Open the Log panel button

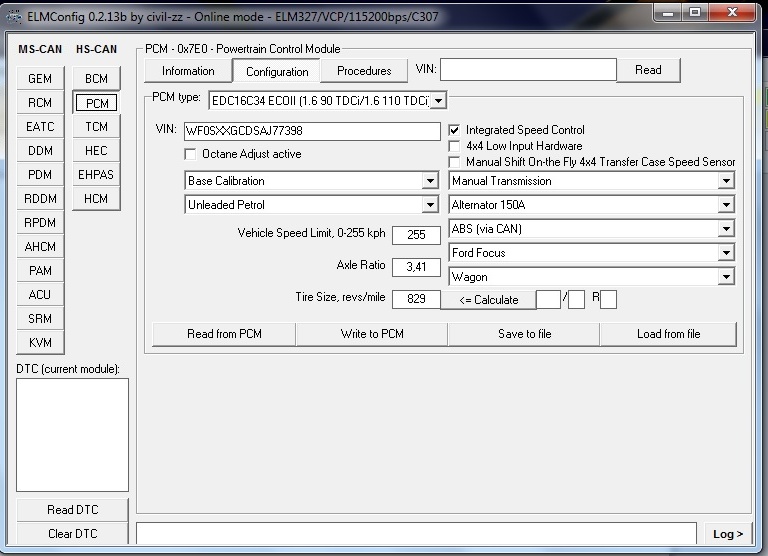click(x=727, y=534)
